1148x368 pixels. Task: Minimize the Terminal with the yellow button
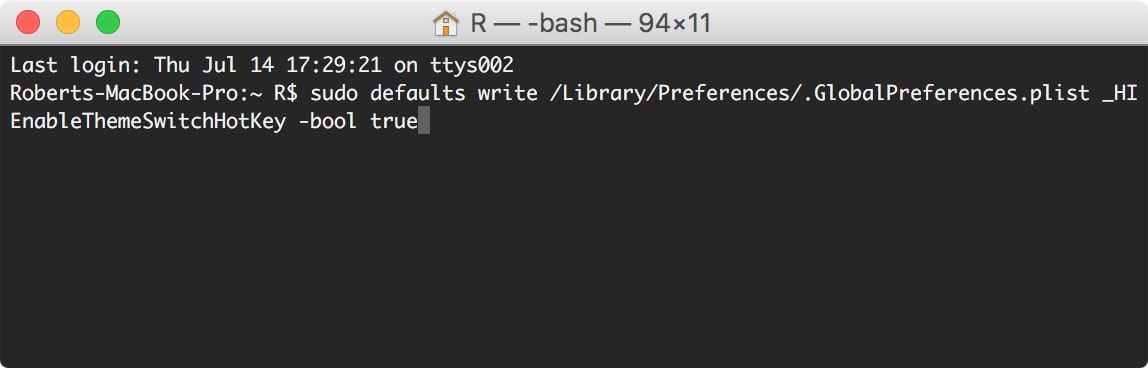[68, 23]
